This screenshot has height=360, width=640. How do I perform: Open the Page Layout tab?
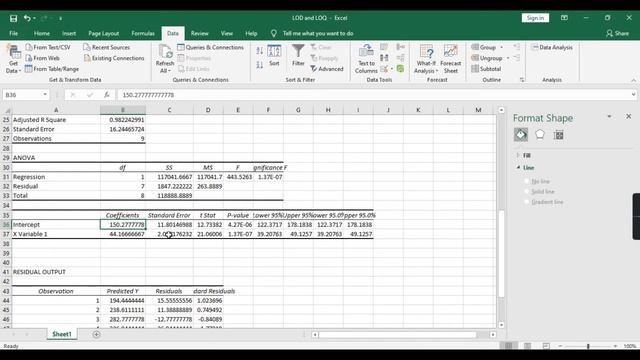(103, 33)
